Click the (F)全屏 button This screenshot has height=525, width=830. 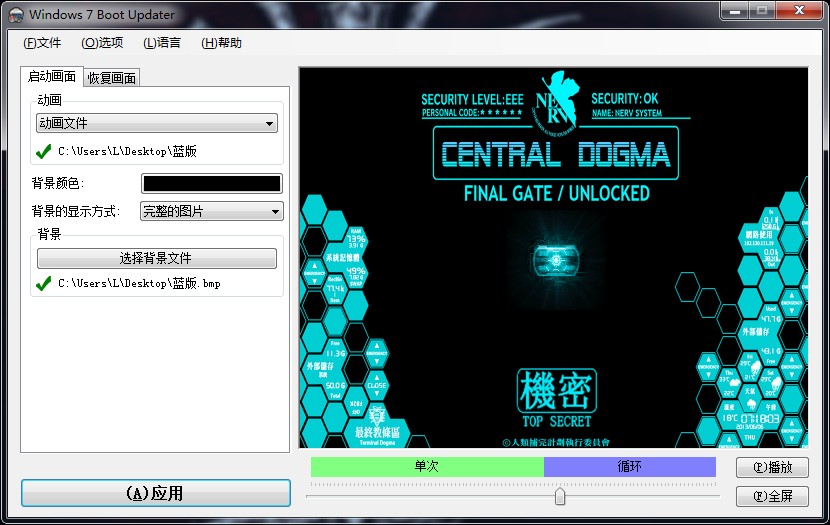coord(772,496)
